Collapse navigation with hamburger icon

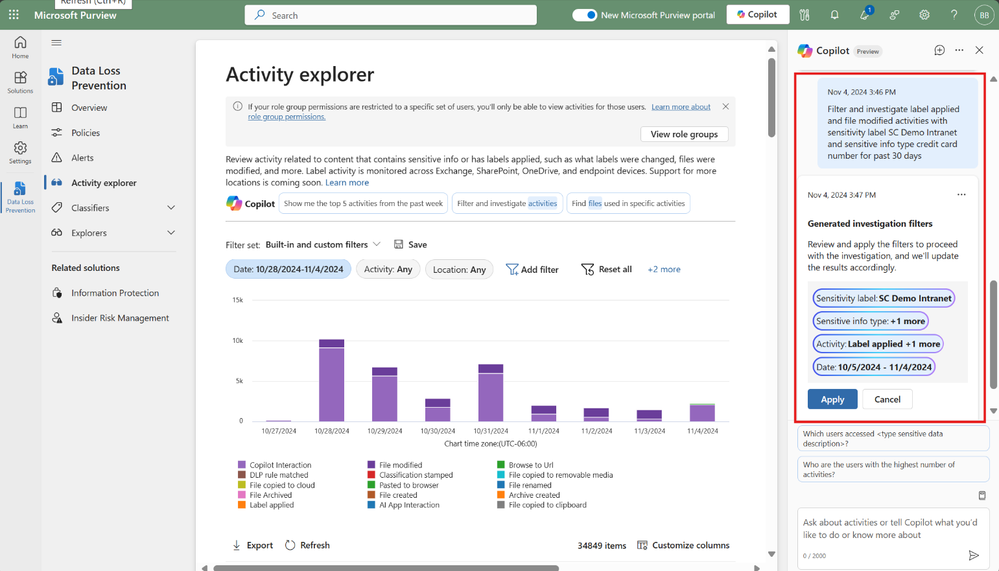pyautogui.click(x=57, y=43)
